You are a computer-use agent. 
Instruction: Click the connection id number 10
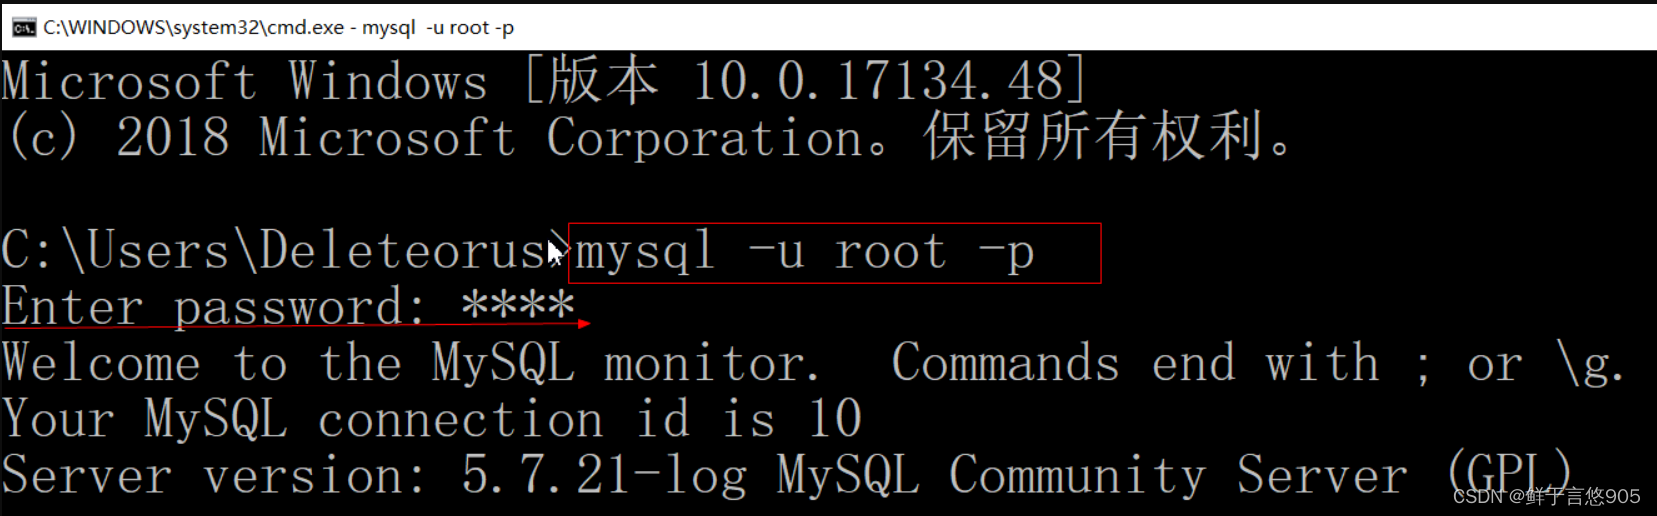click(x=835, y=419)
